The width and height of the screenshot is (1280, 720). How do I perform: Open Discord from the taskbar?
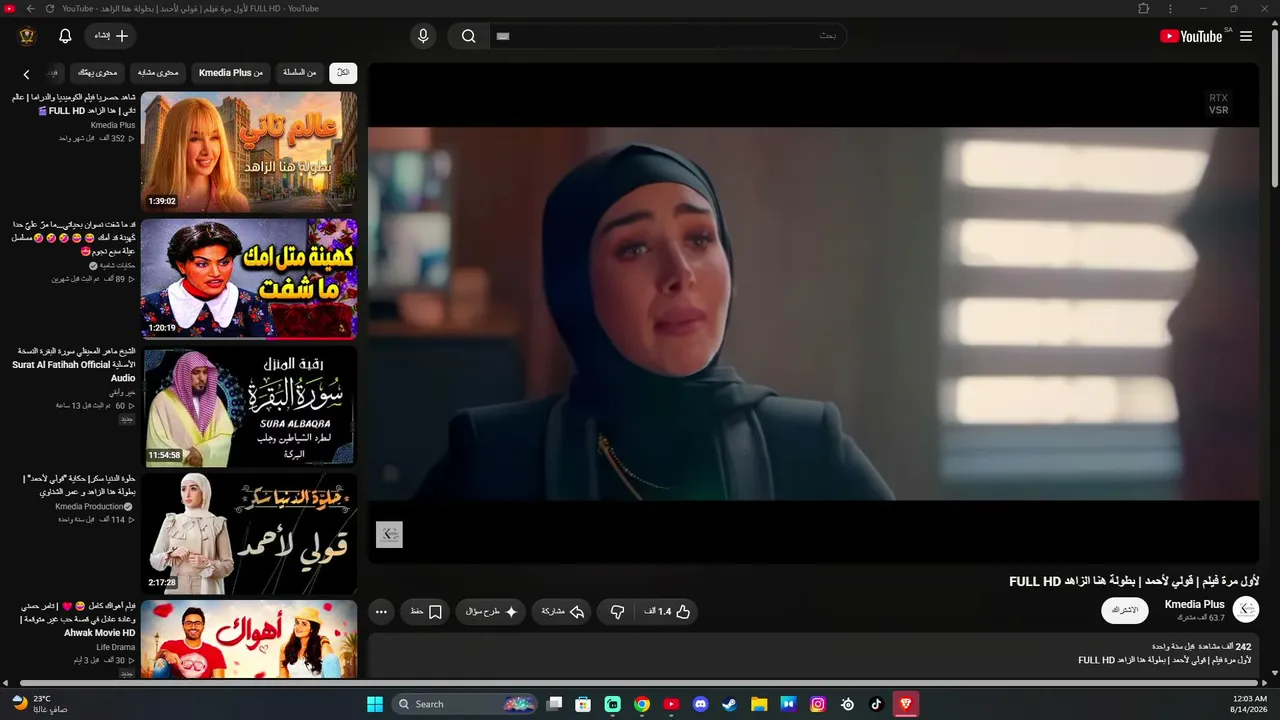coord(700,704)
